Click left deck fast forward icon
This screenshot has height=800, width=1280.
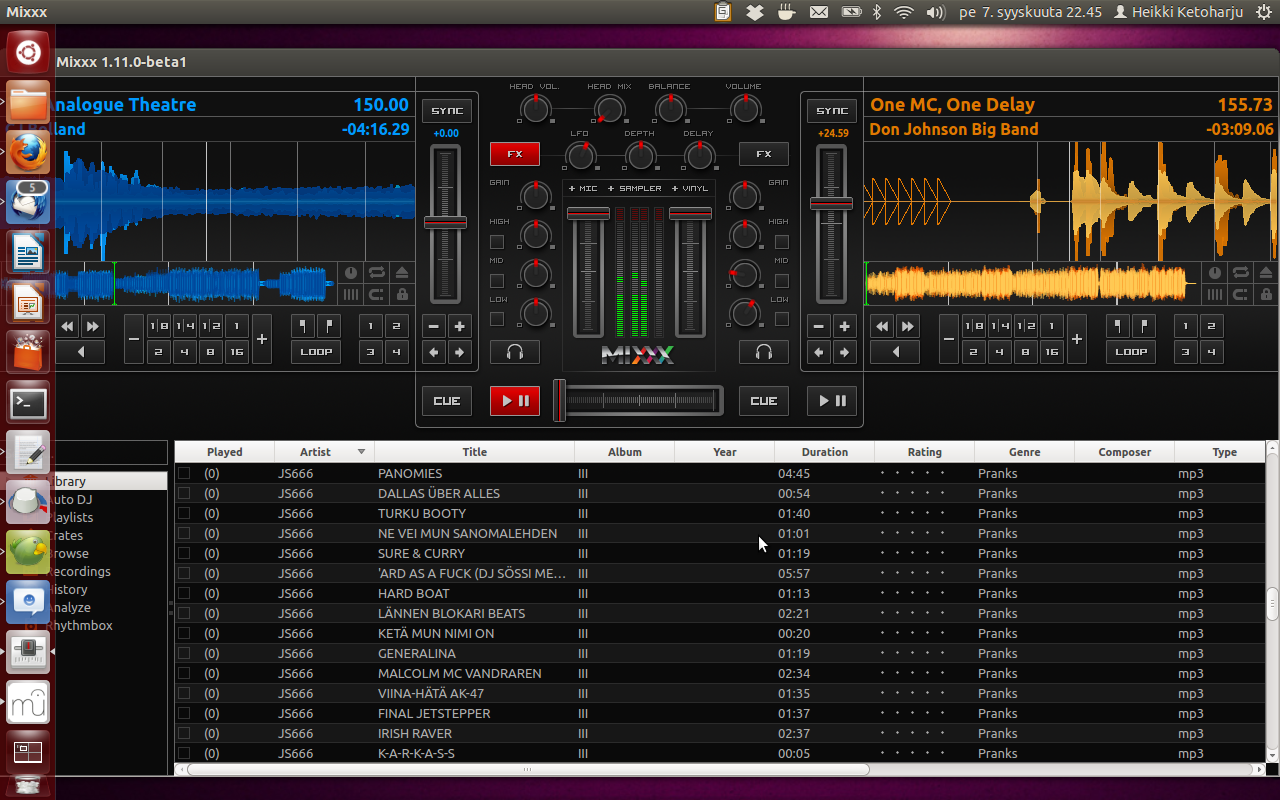92,326
